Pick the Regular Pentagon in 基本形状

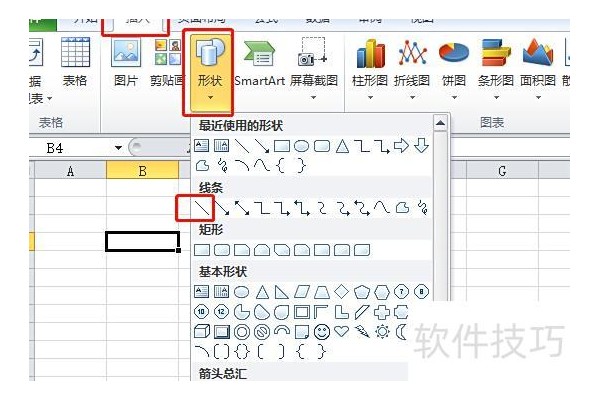(x=362, y=292)
